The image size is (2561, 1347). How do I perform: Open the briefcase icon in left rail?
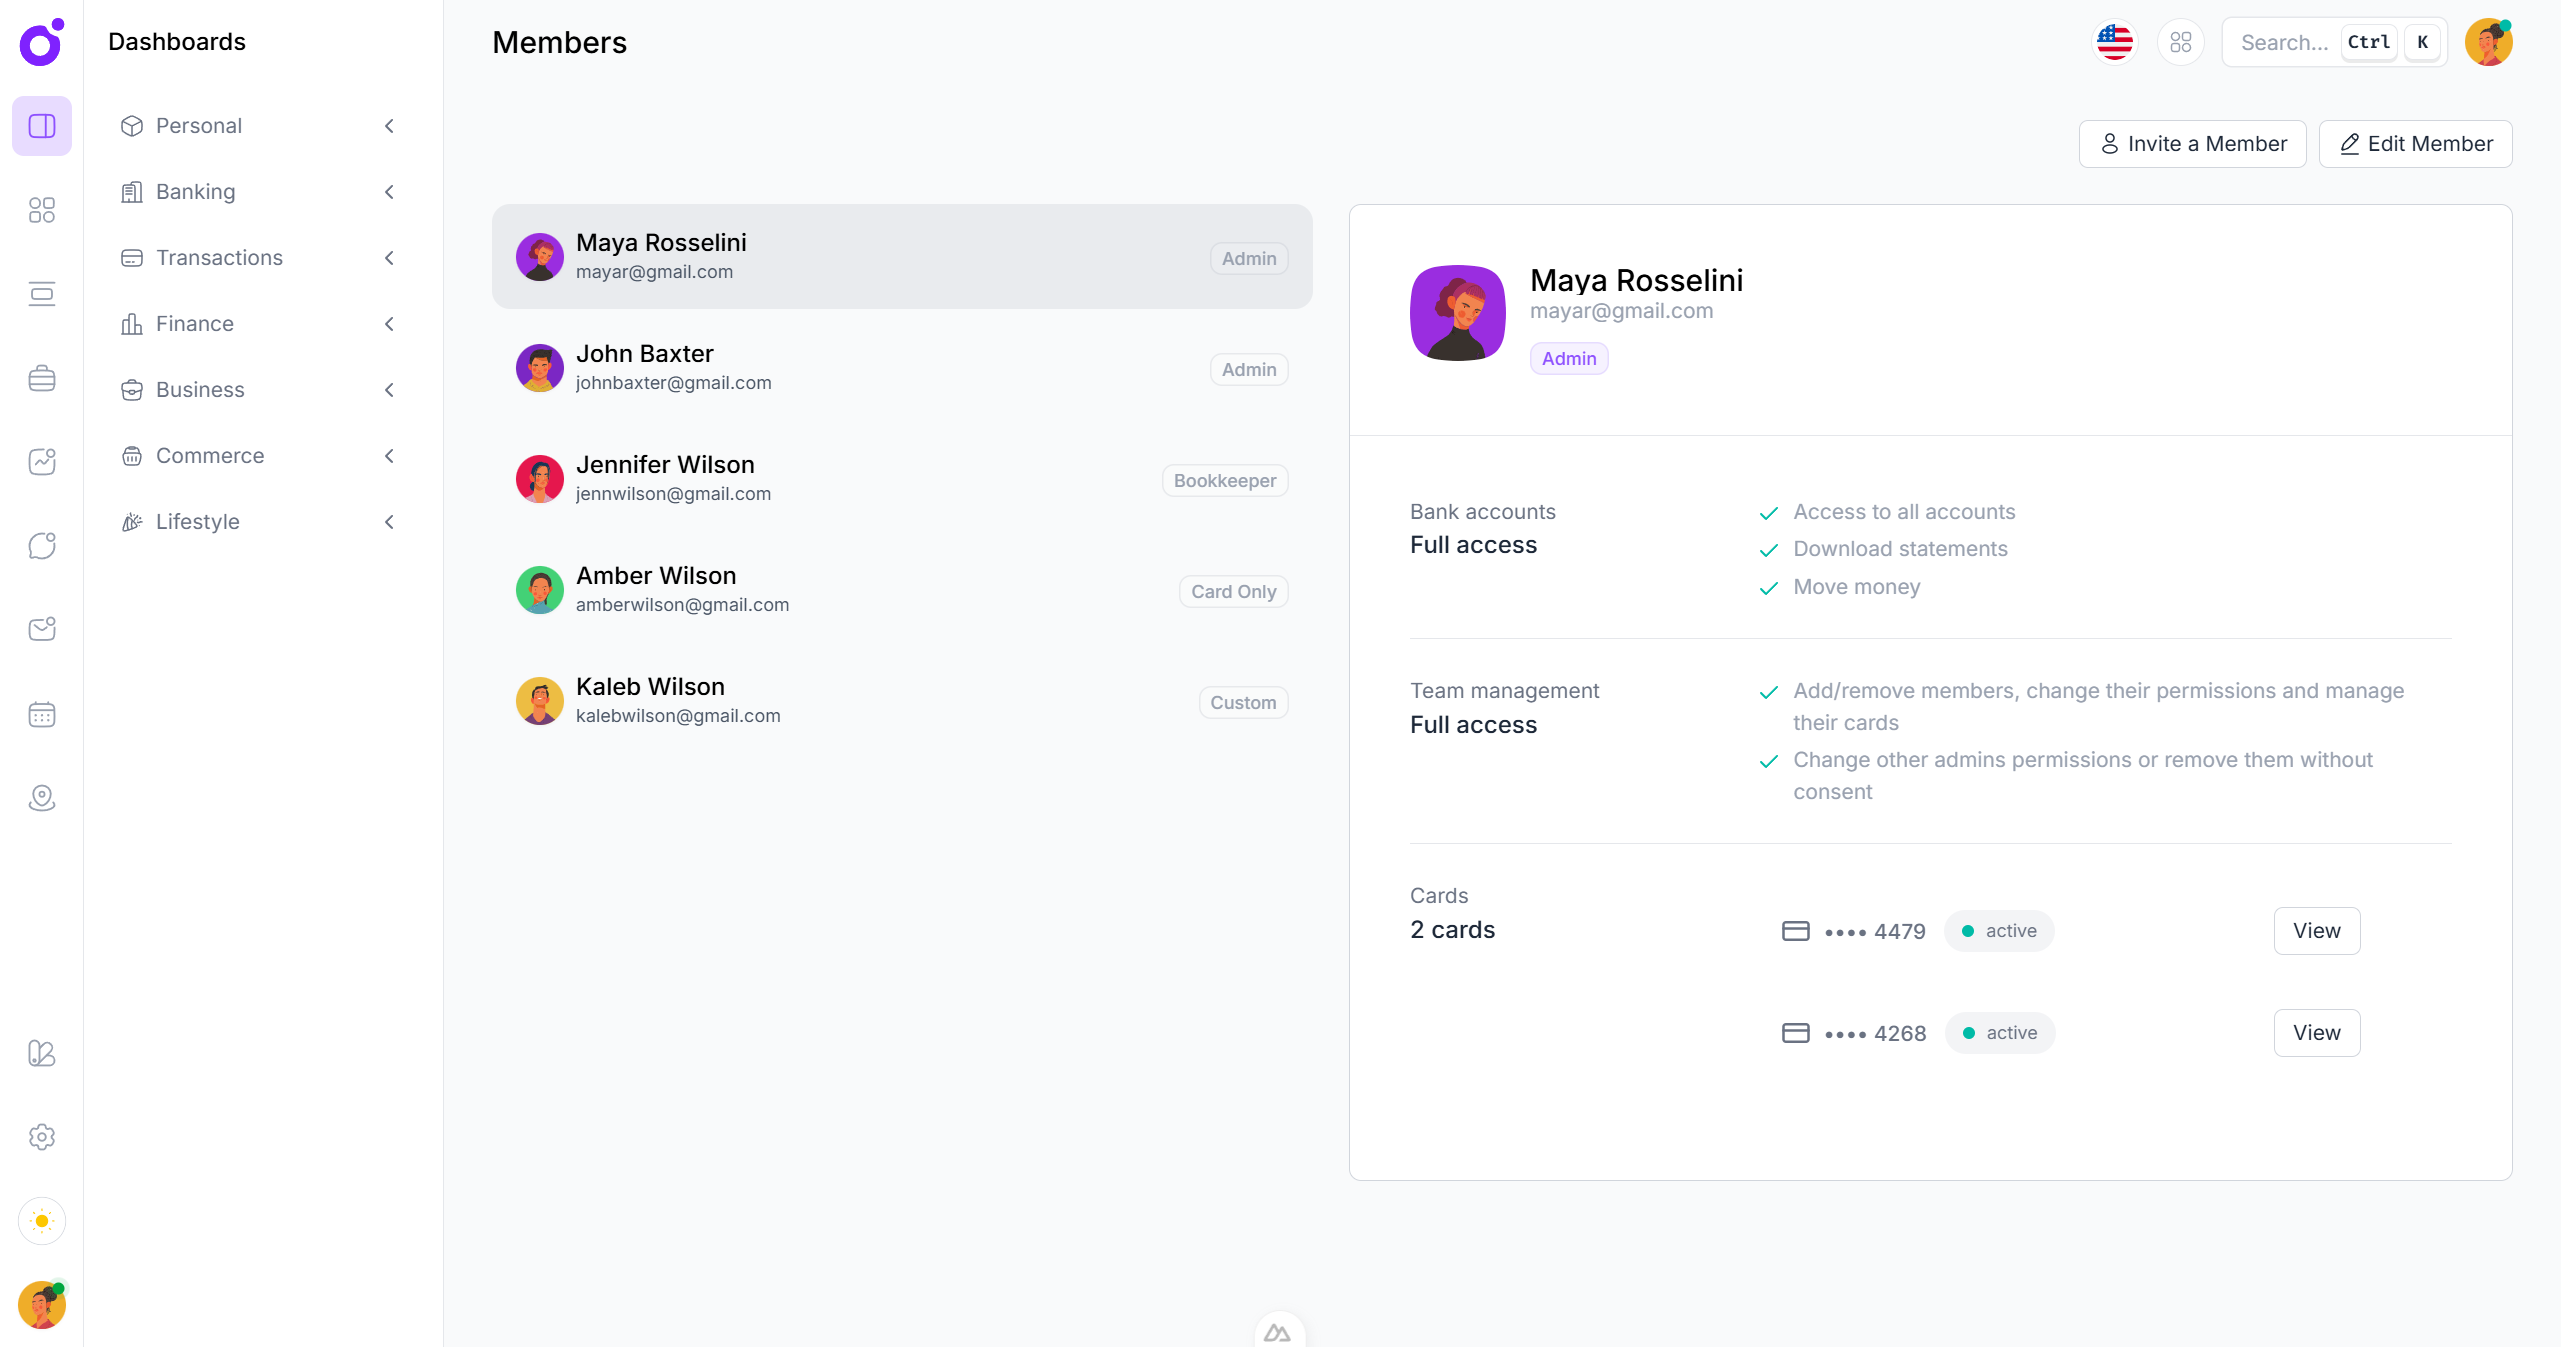pyautogui.click(x=42, y=378)
